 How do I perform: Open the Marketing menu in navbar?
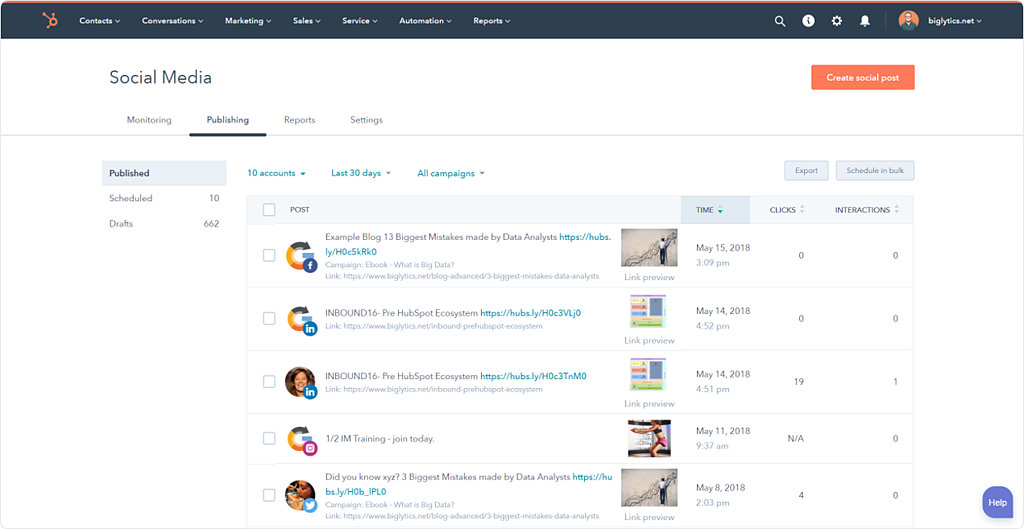(x=248, y=20)
